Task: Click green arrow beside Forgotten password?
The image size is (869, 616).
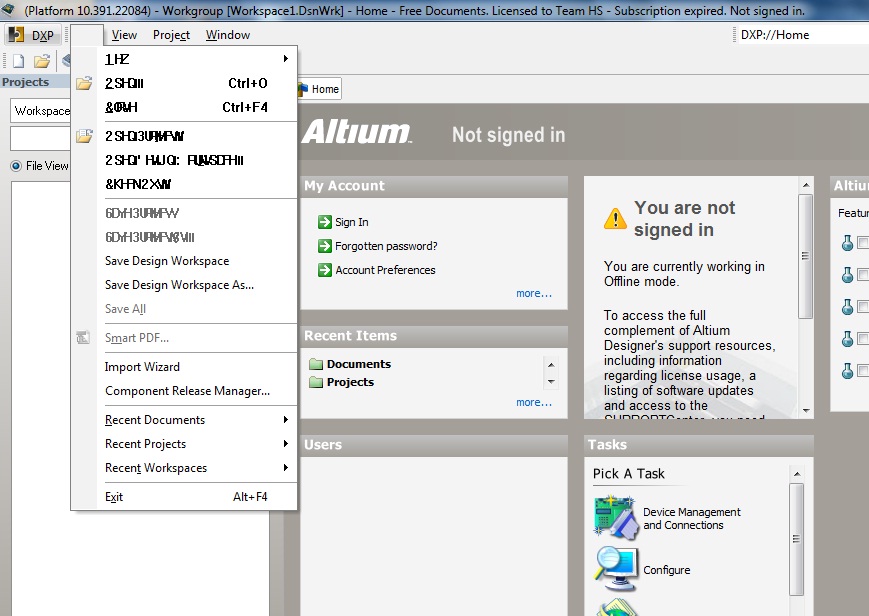Action: pyautogui.click(x=325, y=246)
